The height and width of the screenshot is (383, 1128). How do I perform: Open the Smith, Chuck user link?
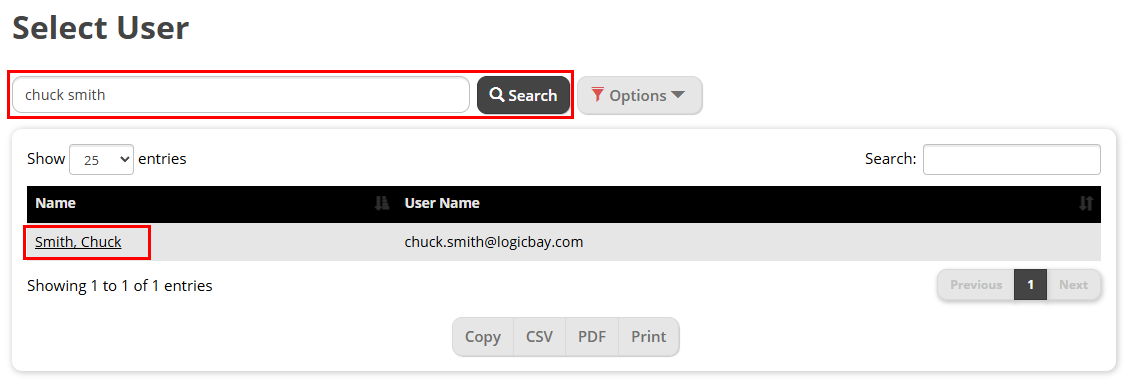click(x=78, y=243)
